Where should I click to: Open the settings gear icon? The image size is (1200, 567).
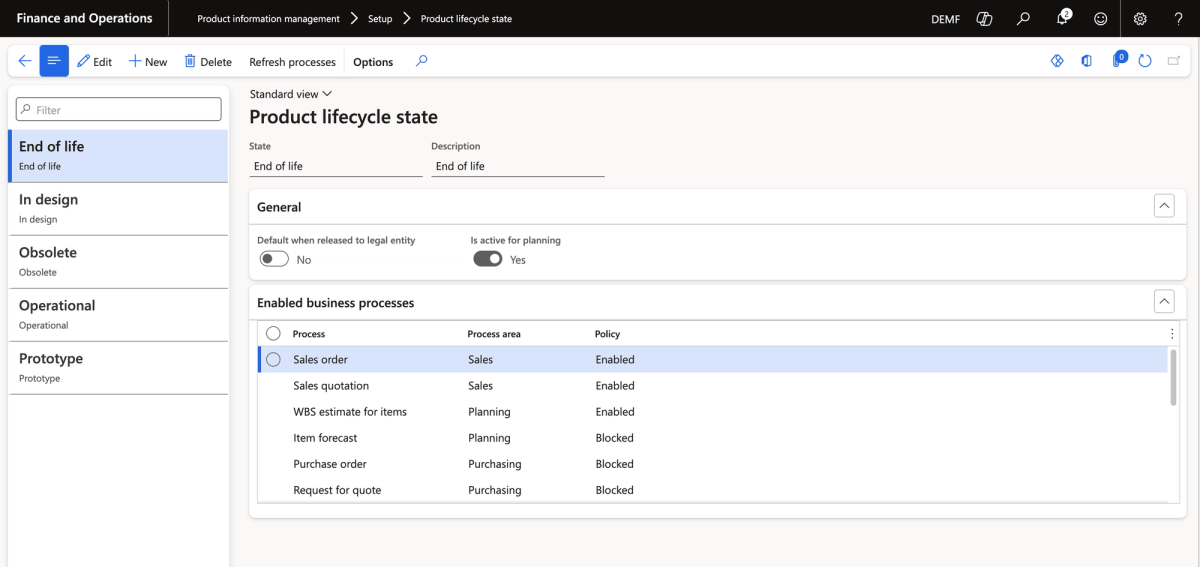1140,18
